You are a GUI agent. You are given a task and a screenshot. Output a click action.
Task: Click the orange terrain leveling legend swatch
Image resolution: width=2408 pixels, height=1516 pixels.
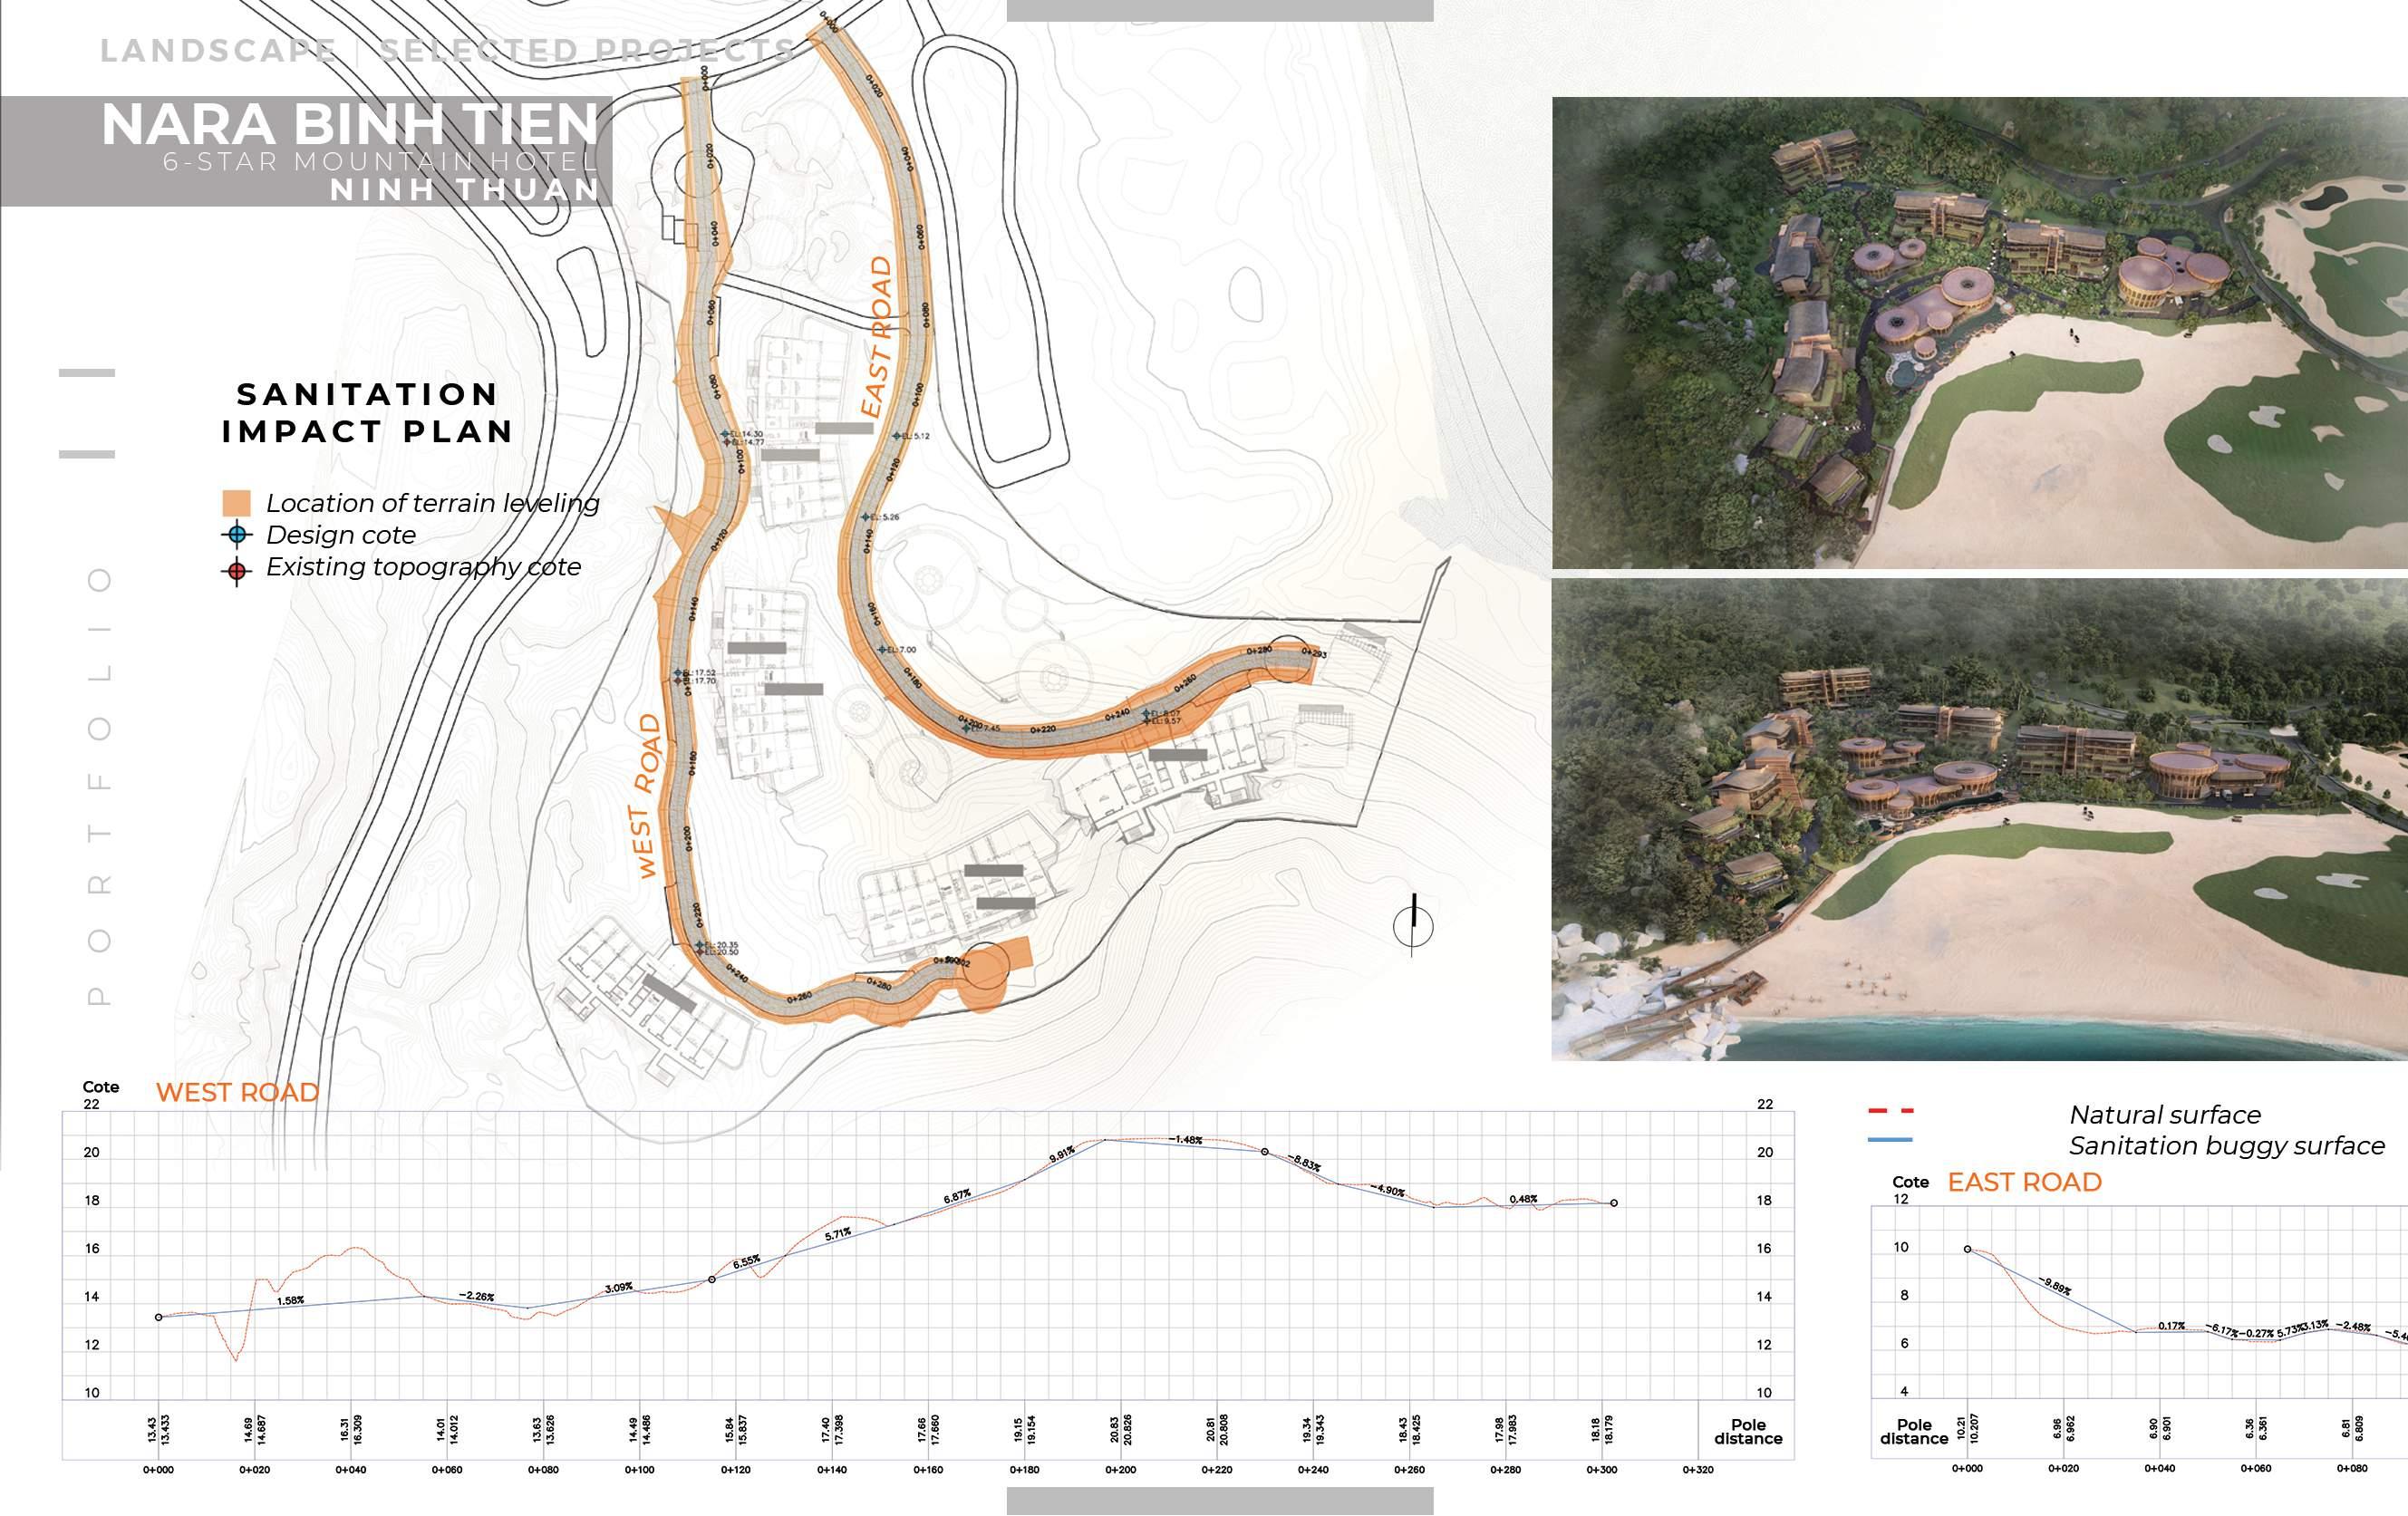[237, 503]
